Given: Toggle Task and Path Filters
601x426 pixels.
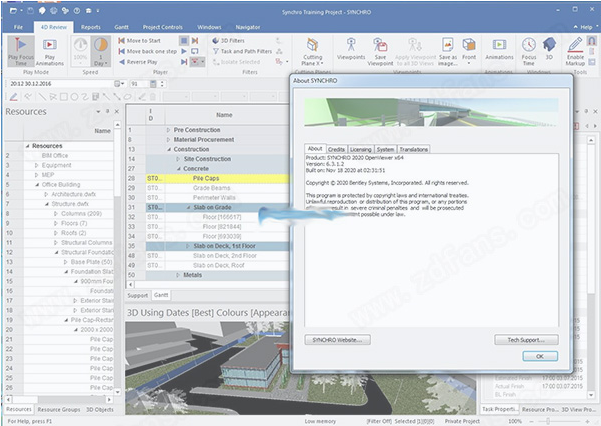Looking at the screenshot, I should (240, 51).
